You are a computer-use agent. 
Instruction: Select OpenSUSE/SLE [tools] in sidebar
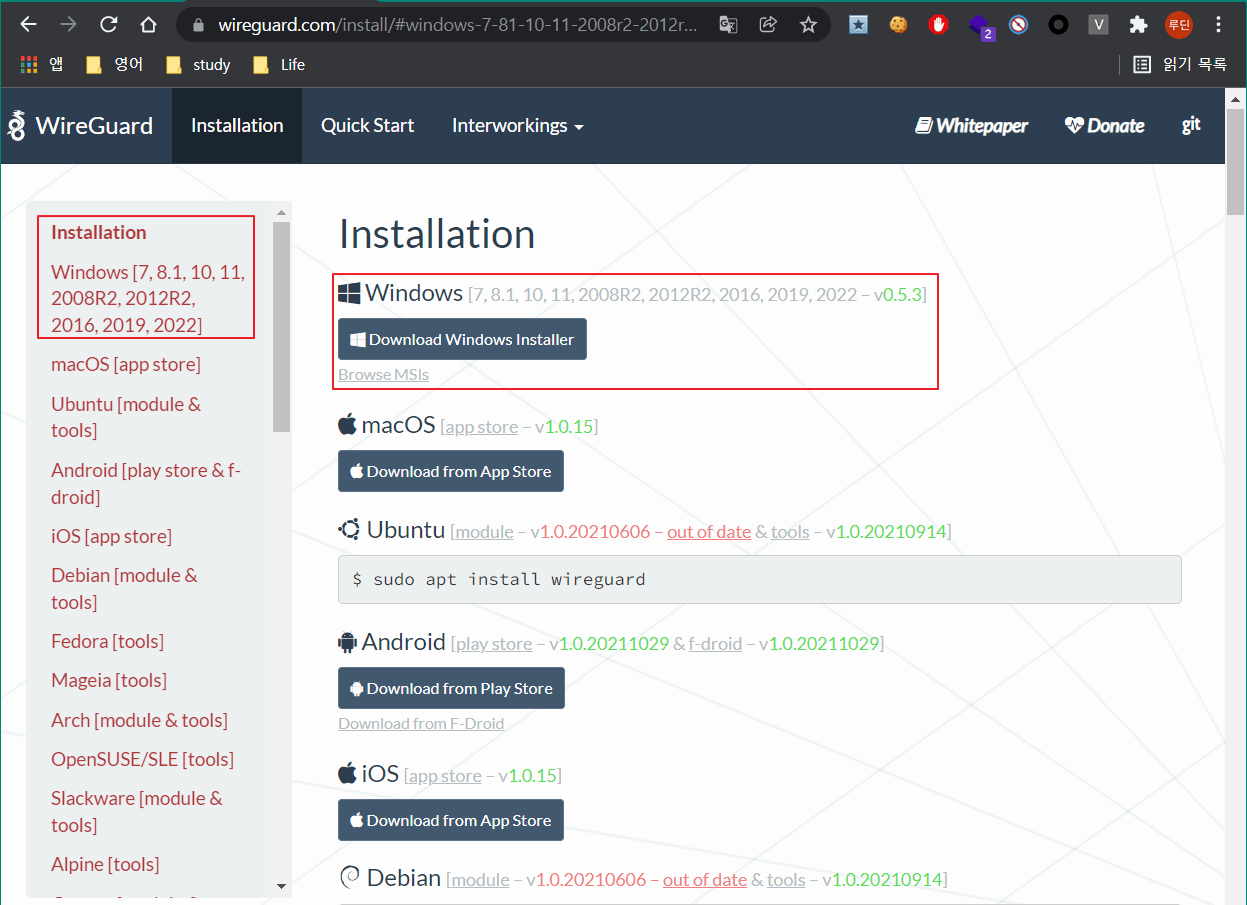coord(142,759)
